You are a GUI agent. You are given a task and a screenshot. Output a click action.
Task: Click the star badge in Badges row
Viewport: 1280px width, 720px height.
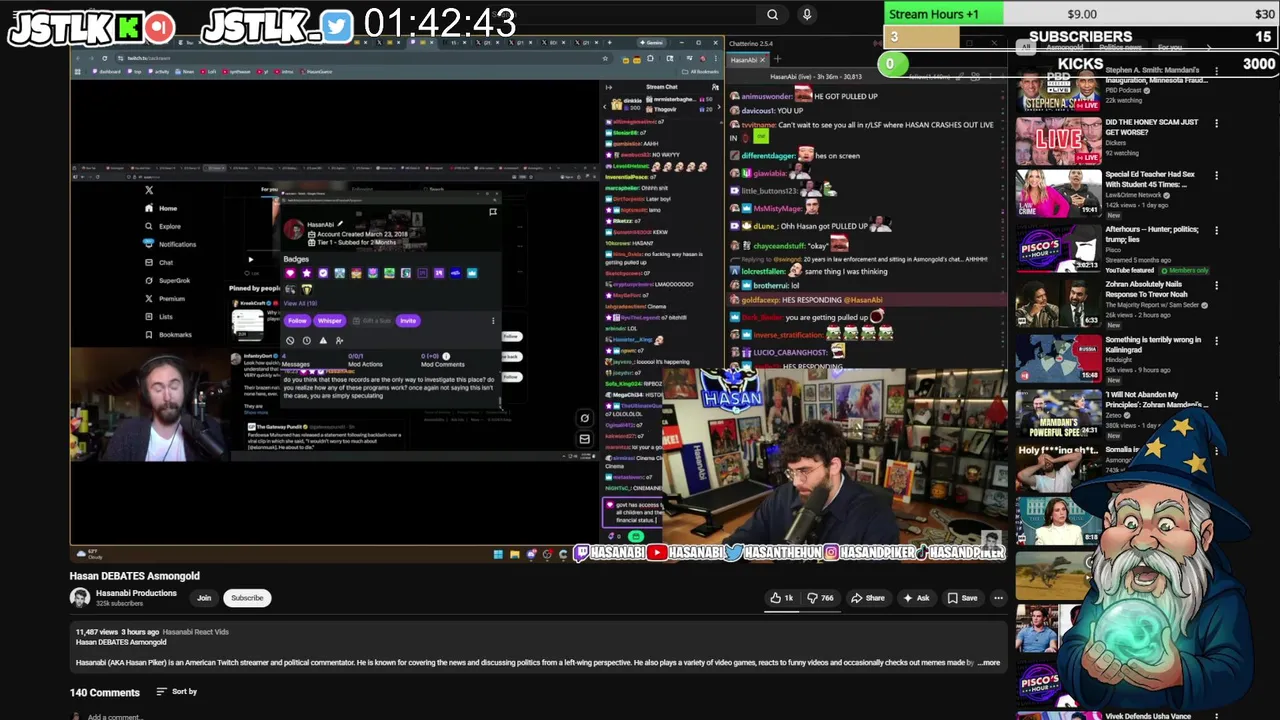coord(306,273)
